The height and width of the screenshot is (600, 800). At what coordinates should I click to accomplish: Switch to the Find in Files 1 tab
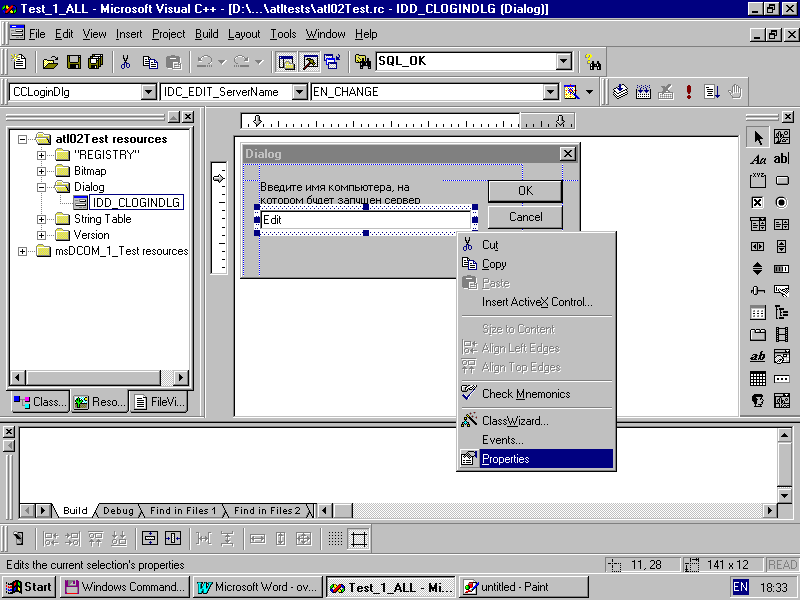tap(183, 511)
